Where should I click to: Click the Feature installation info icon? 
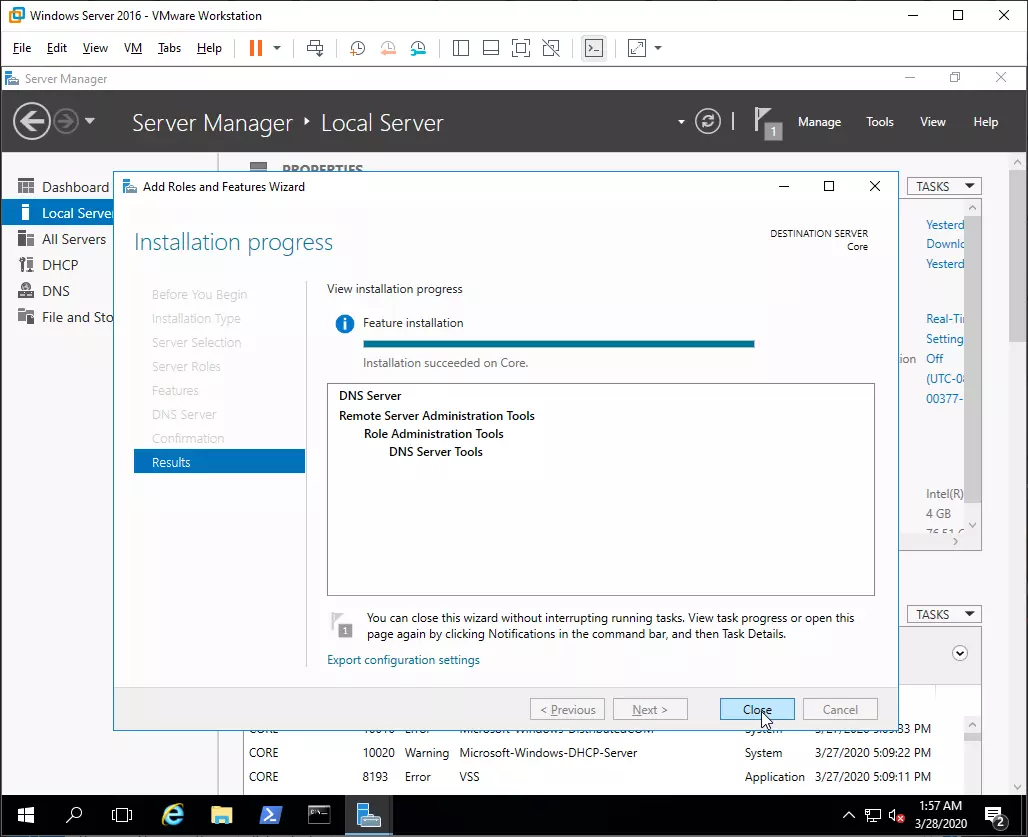(345, 323)
